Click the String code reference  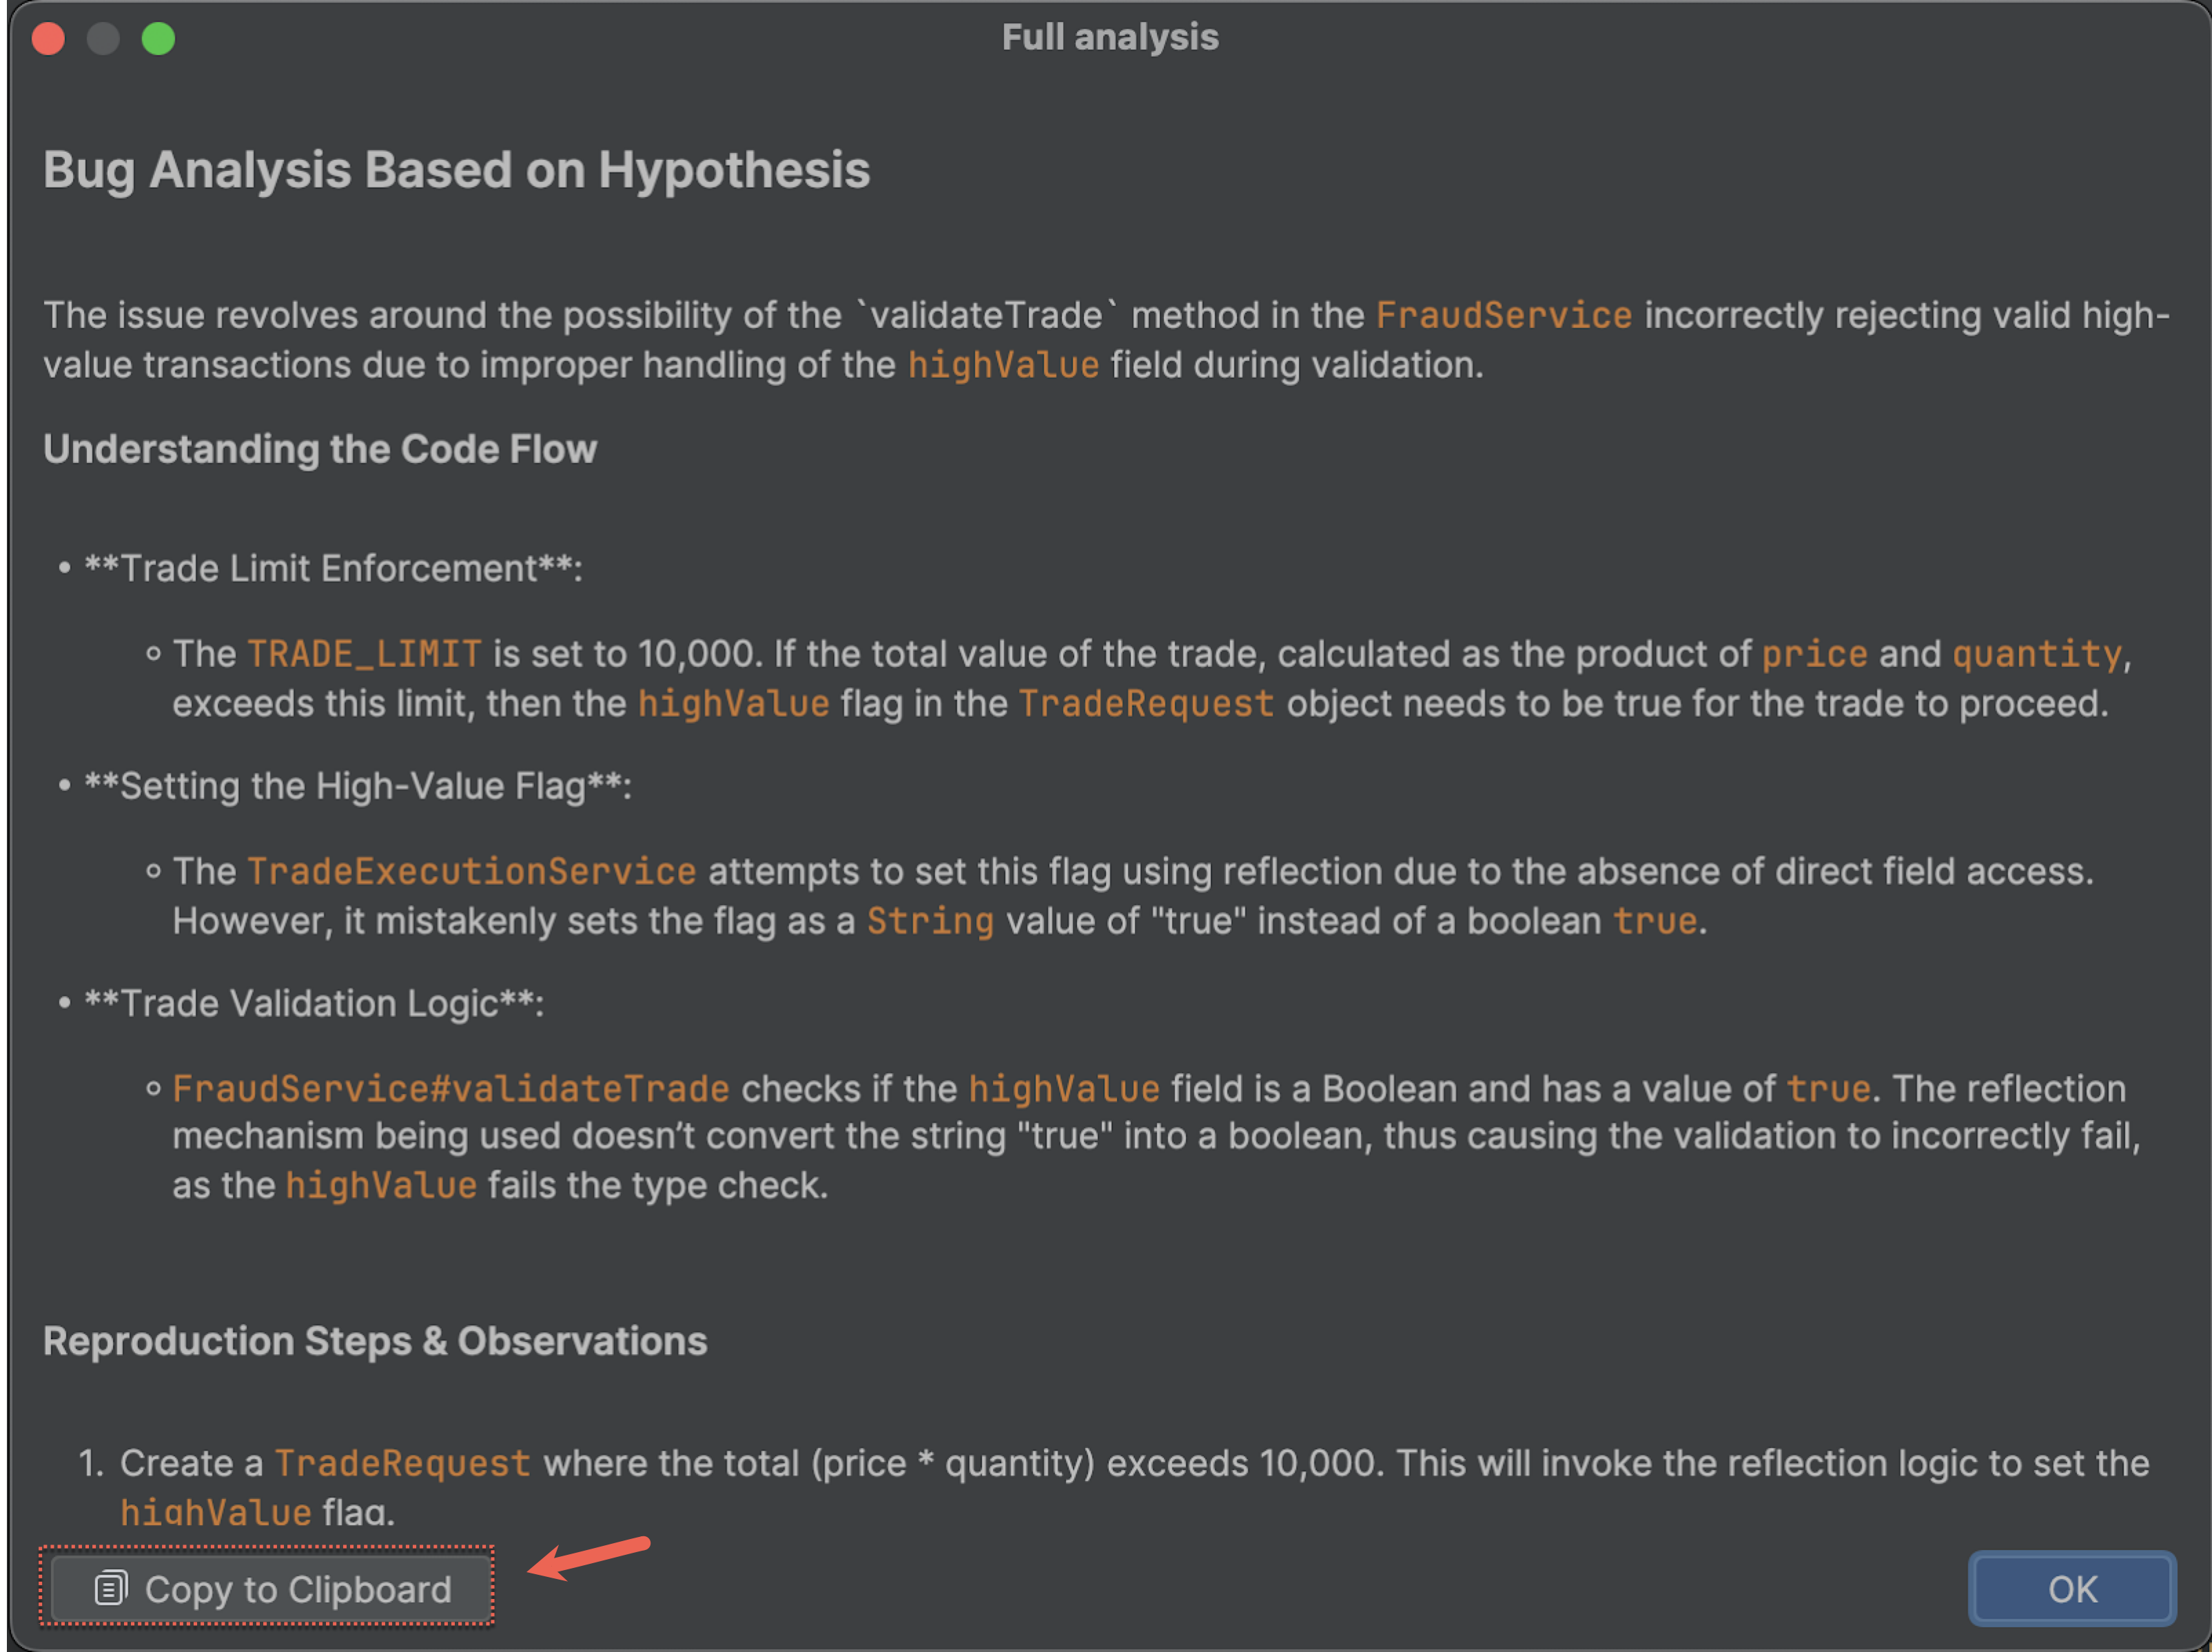[x=930, y=921]
